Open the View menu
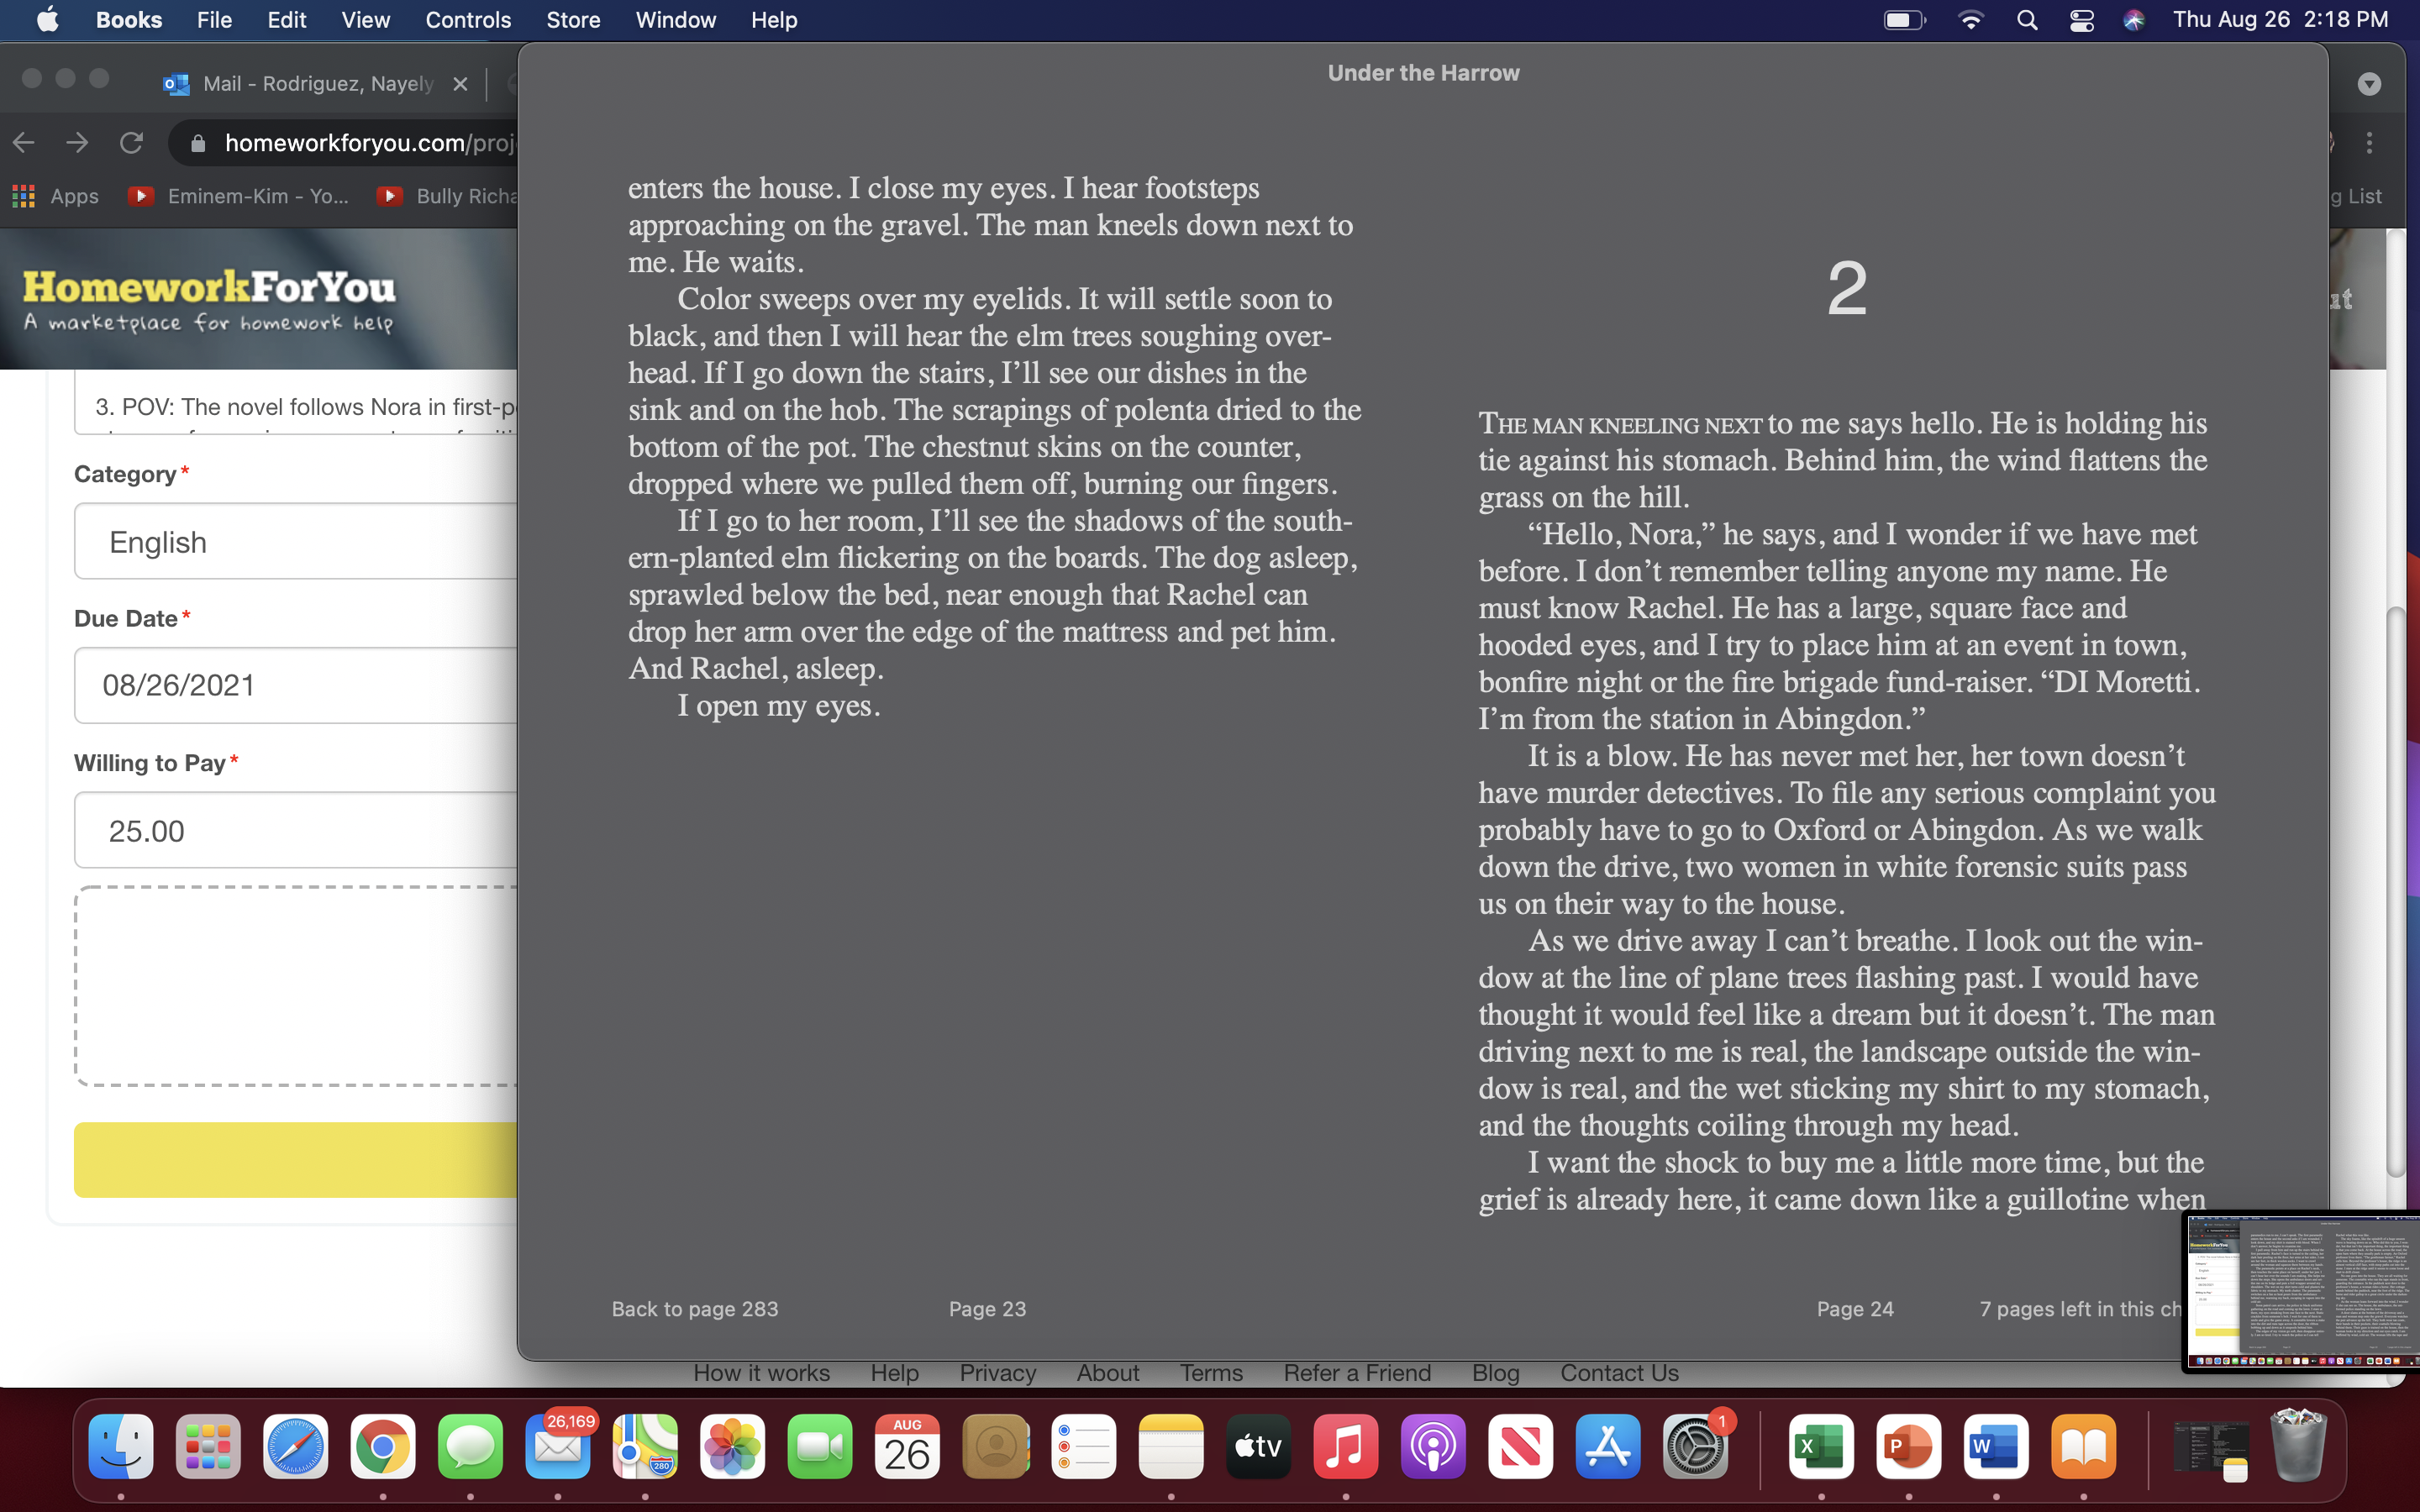Image resolution: width=2420 pixels, height=1512 pixels. (365, 20)
